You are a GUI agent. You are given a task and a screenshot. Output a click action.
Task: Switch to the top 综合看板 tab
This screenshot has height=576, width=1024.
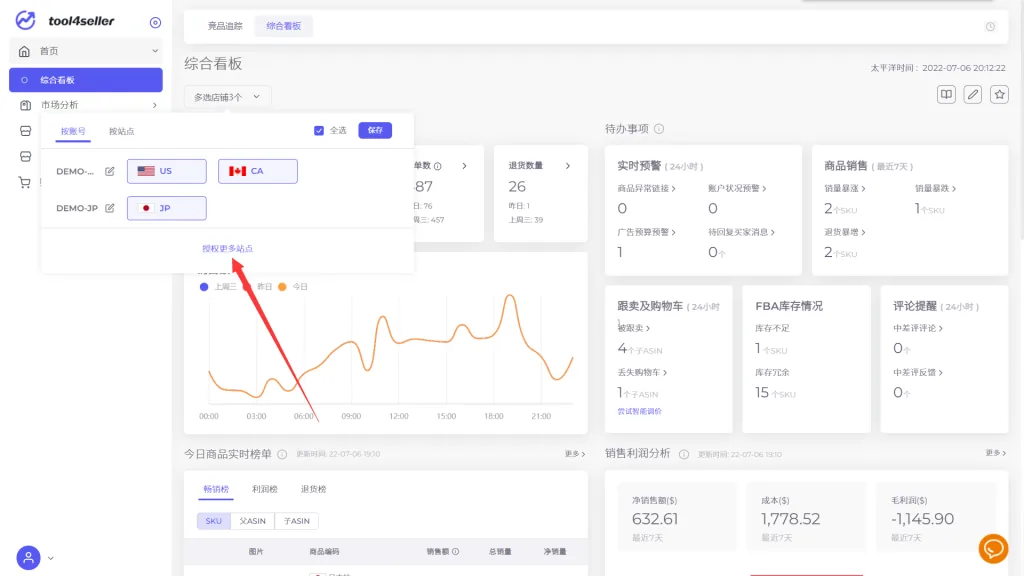(283, 26)
